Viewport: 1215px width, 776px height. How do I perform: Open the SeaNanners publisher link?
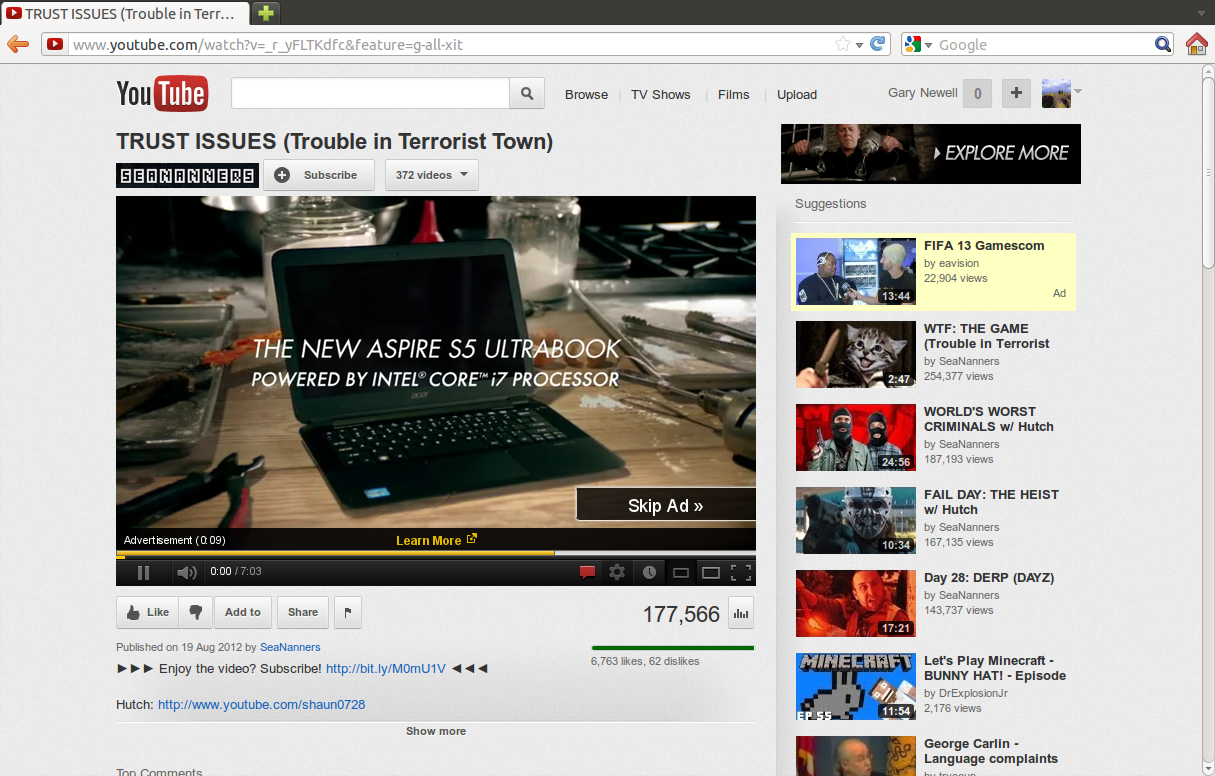pos(288,647)
